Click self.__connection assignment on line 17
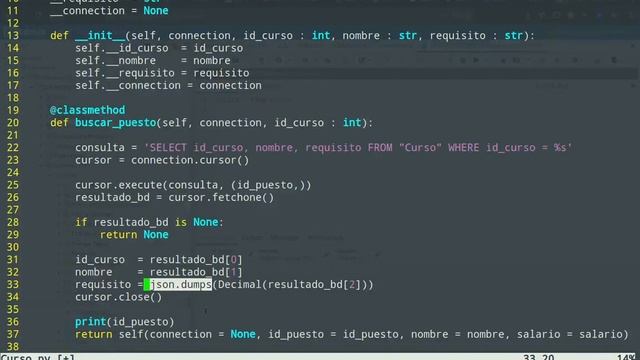This screenshot has height=360, width=640. tap(168, 85)
